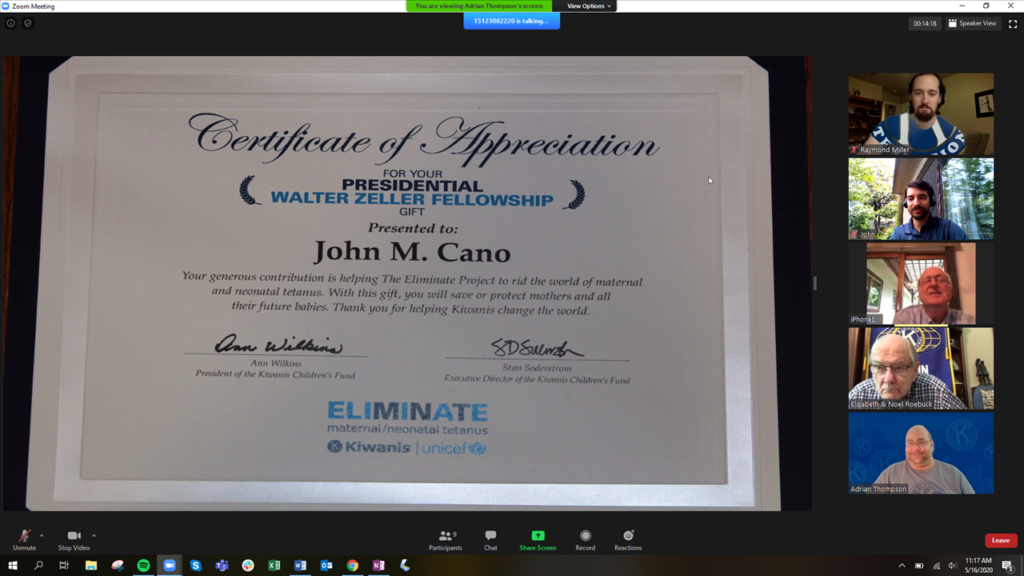1024x576 pixels.
Task: Open Slack from taskbar
Action: click(248, 566)
